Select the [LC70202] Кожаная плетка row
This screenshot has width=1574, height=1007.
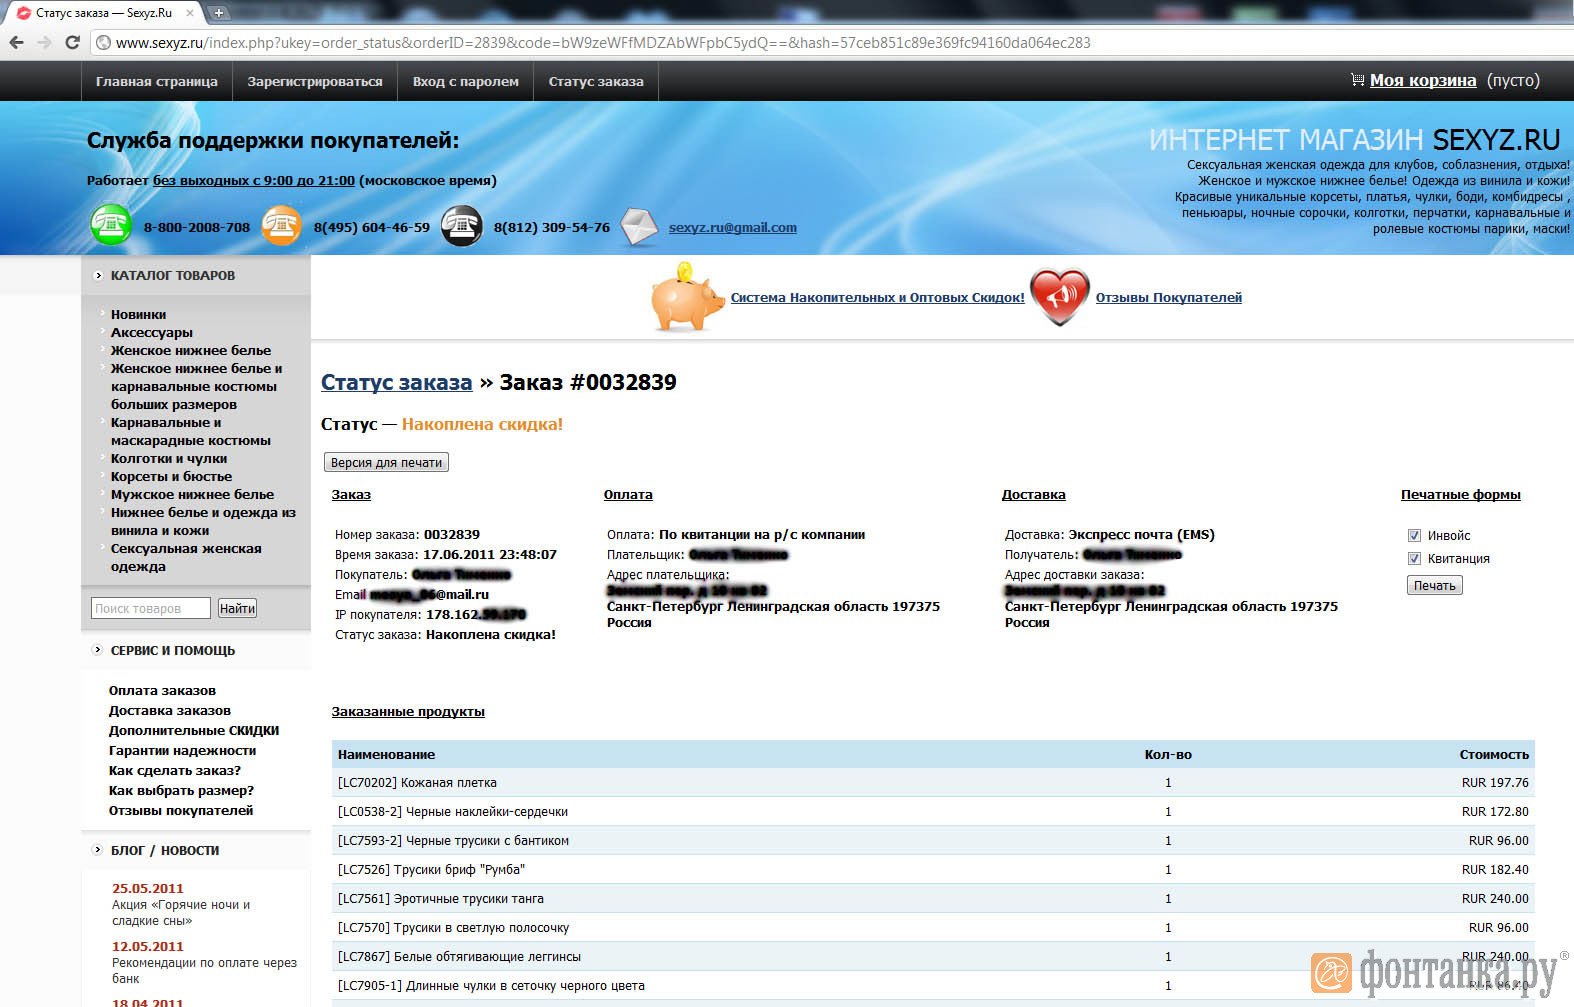(x=933, y=783)
